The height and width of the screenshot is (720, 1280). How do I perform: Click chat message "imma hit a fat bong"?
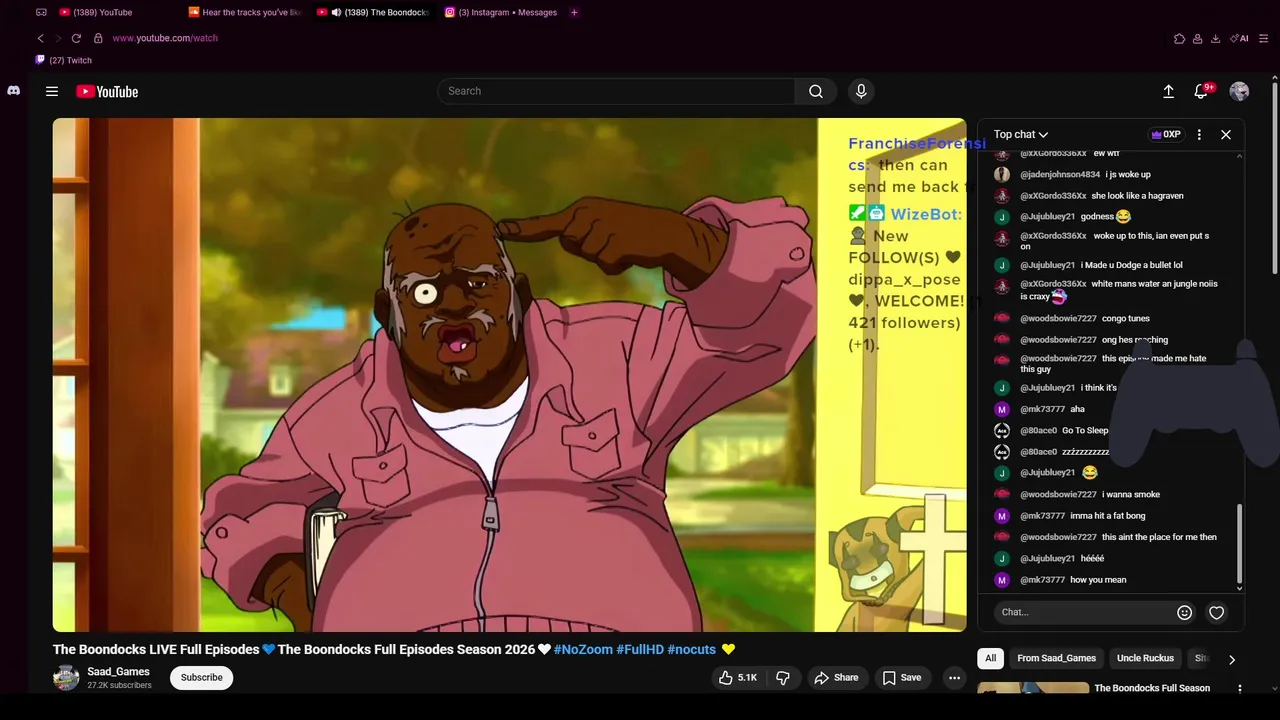[1108, 516]
